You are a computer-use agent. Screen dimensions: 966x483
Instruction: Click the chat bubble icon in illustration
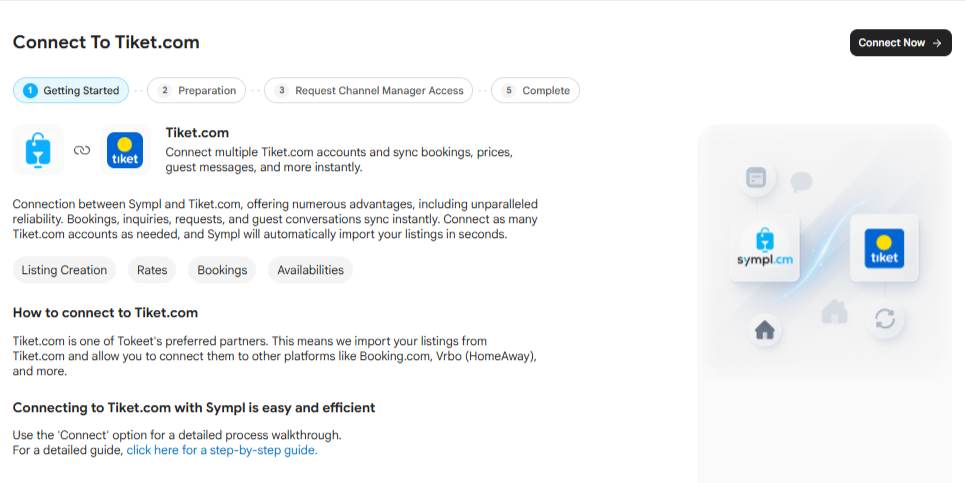tap(801, 182)
